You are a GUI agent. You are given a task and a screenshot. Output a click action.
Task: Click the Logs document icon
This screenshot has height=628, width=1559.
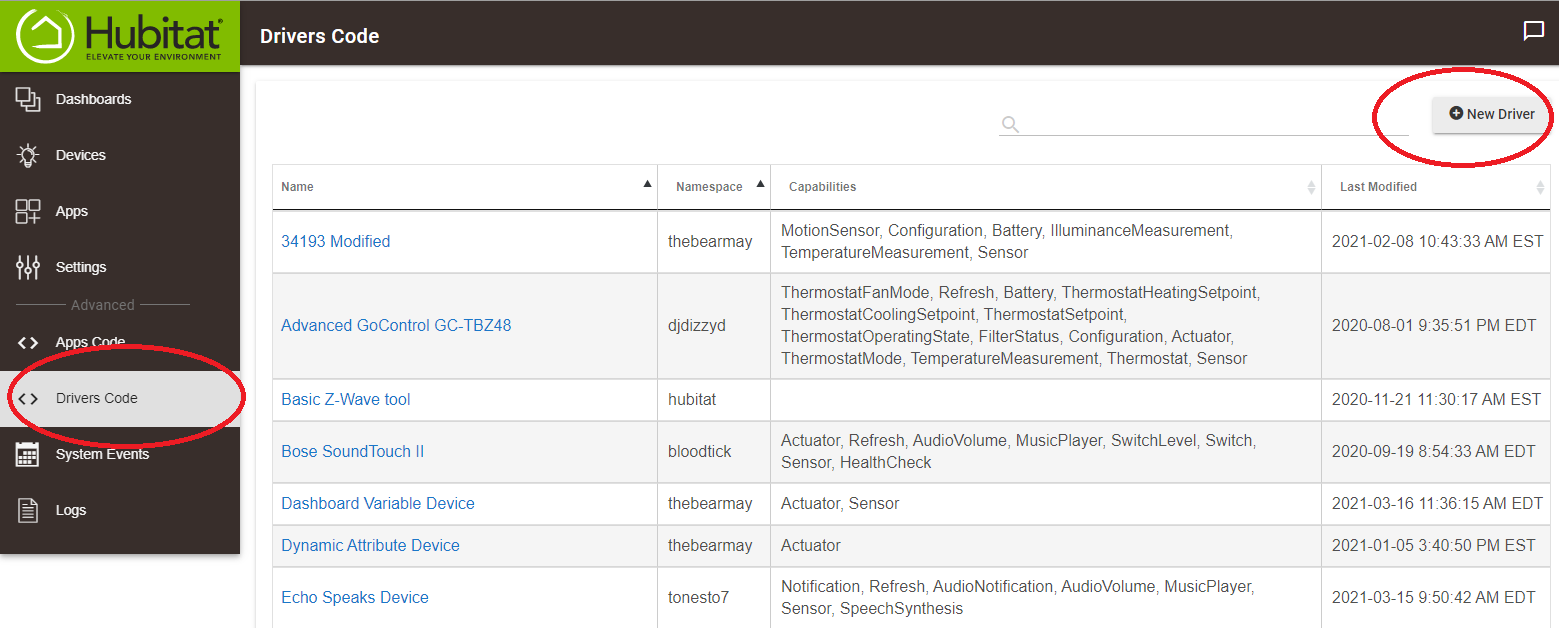pyautogui.click(x=28, y=510)
